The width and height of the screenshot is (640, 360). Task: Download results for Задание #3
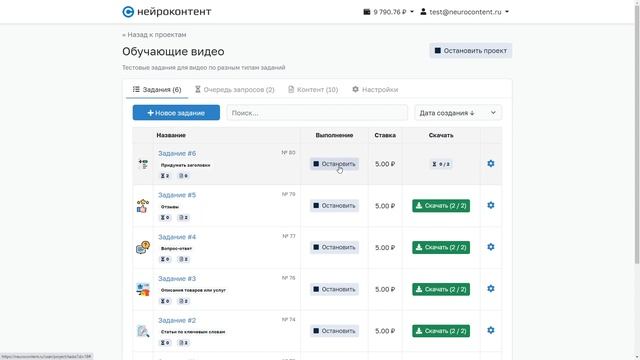441,289
